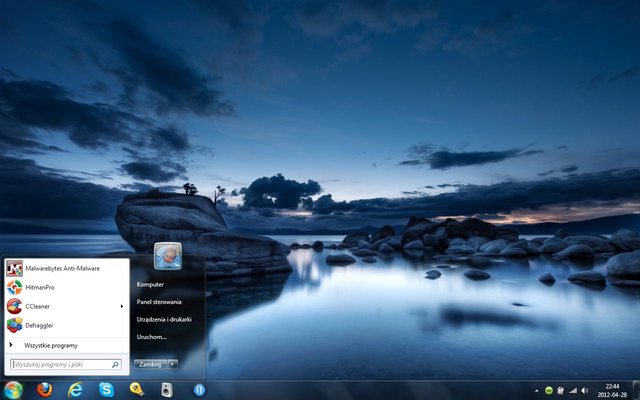Open Internet Explorer from the taskbar
The height and width of the screenshot is (400, 640).
click(x=75, y=390)
